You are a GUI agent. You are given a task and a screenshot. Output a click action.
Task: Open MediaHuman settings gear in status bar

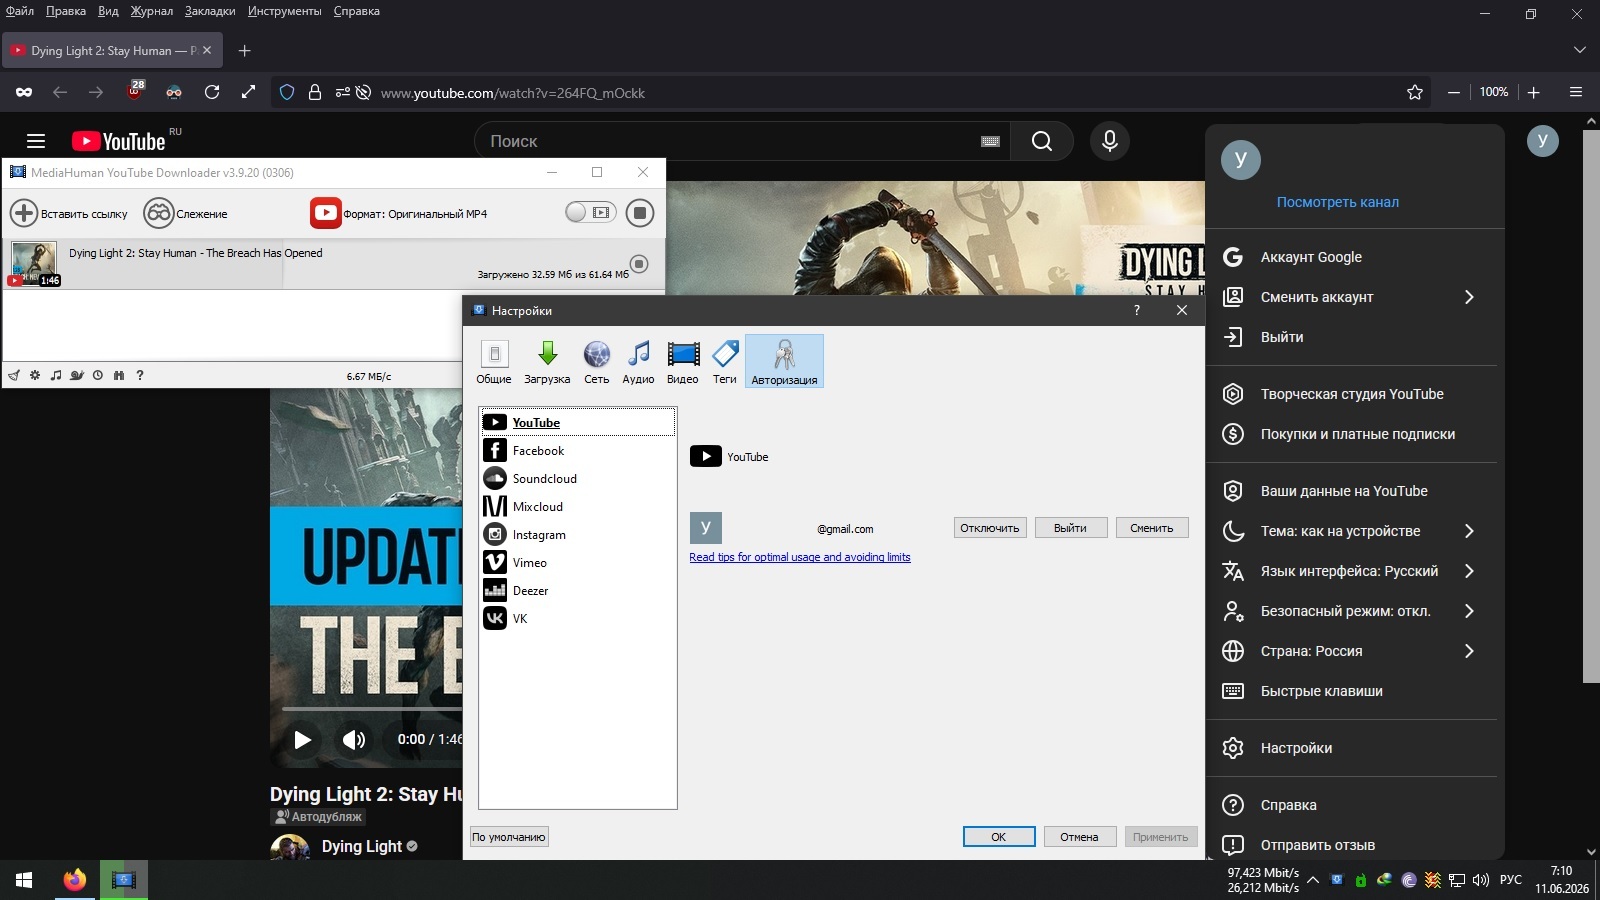35,376
